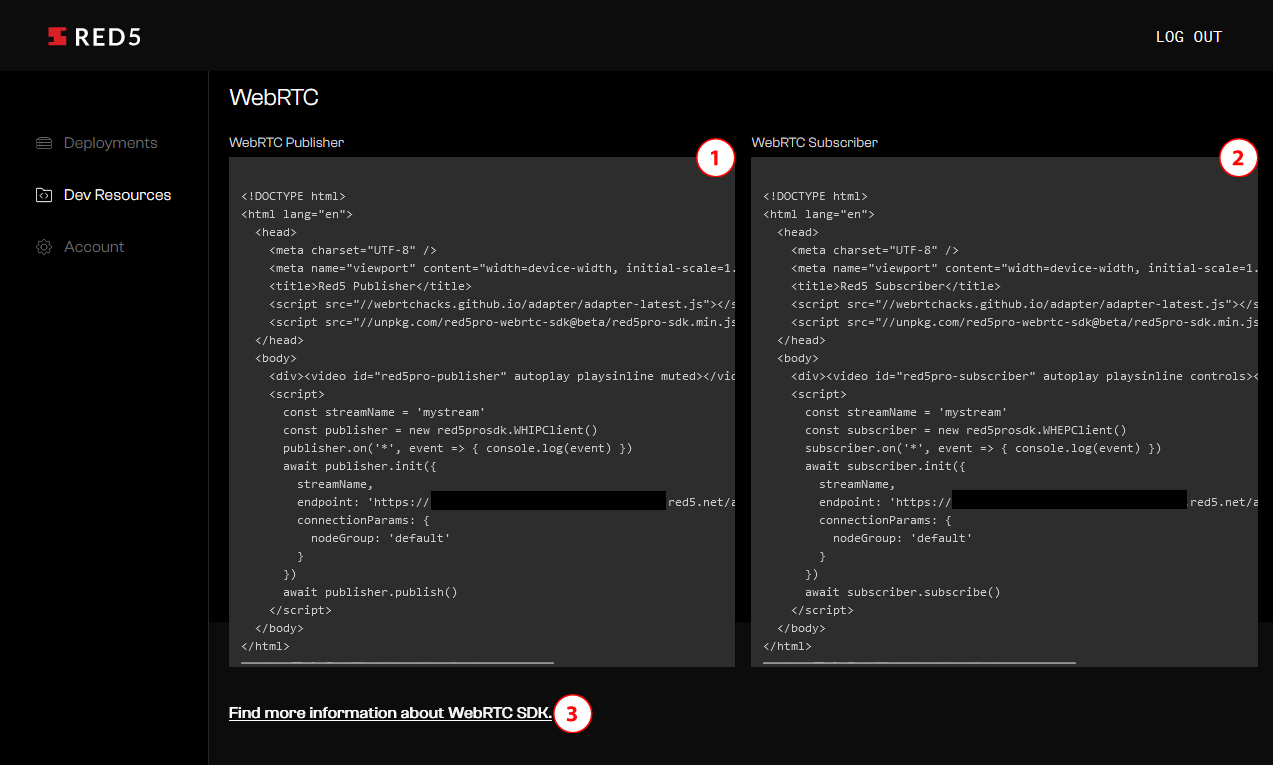Click the 'WebRTC Publisher' label
The height and width of the screenshot is (765, 1273).
point(286,142)
